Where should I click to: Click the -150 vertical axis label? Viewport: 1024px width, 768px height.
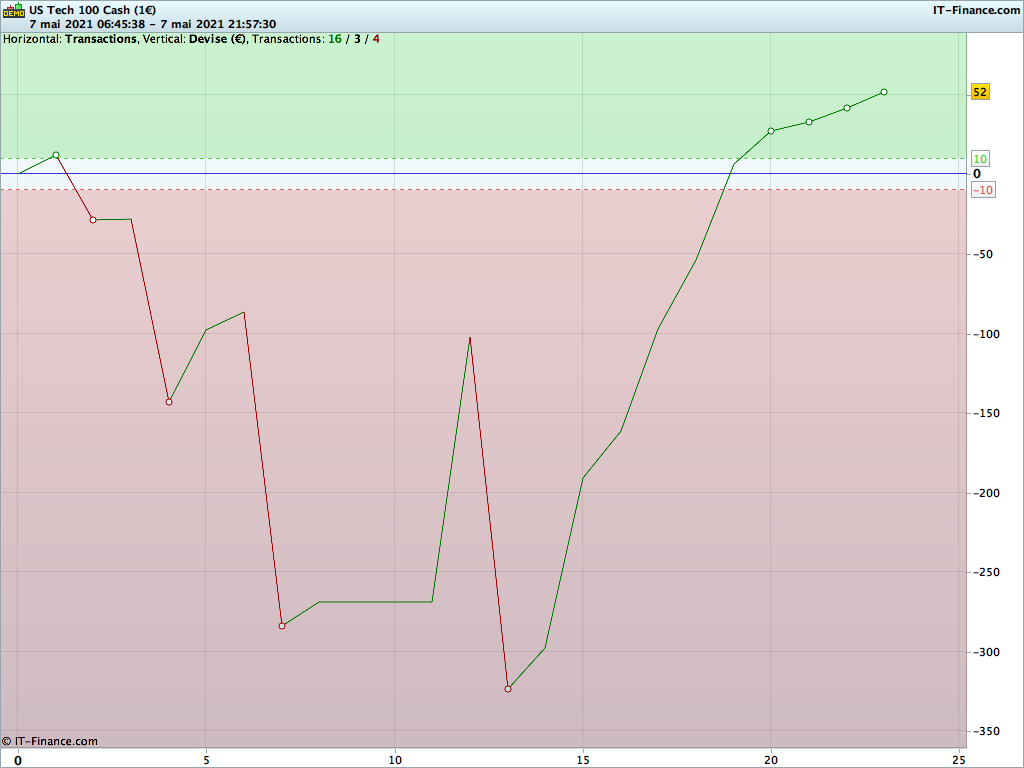986,413
